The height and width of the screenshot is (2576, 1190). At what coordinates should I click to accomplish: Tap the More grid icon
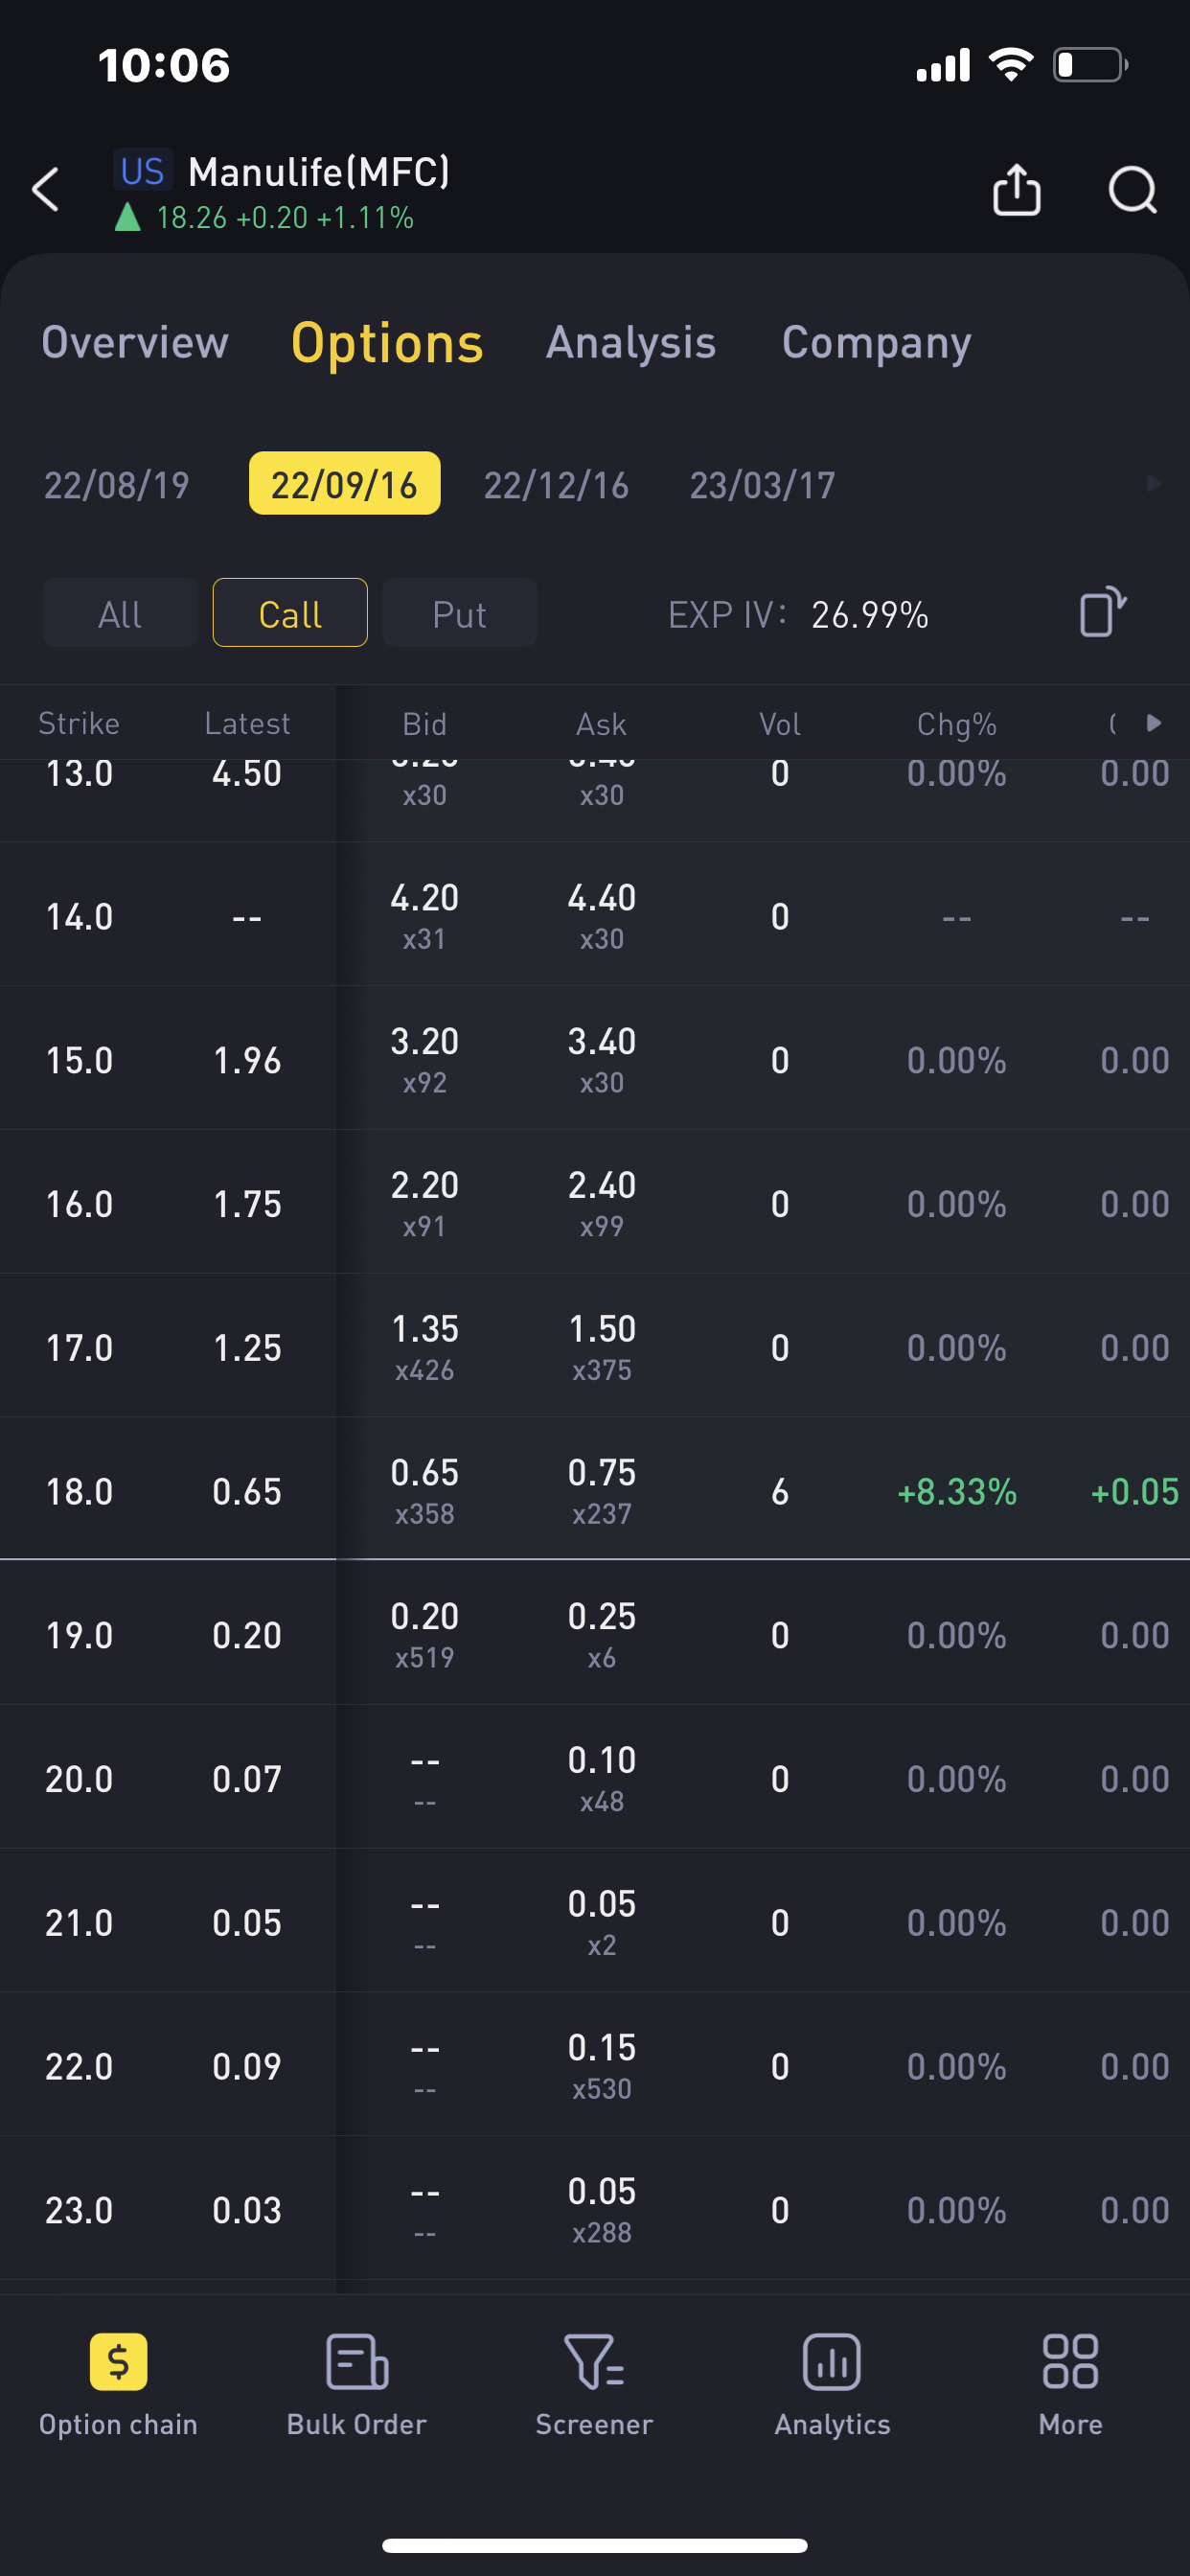coord(1070,2362)
